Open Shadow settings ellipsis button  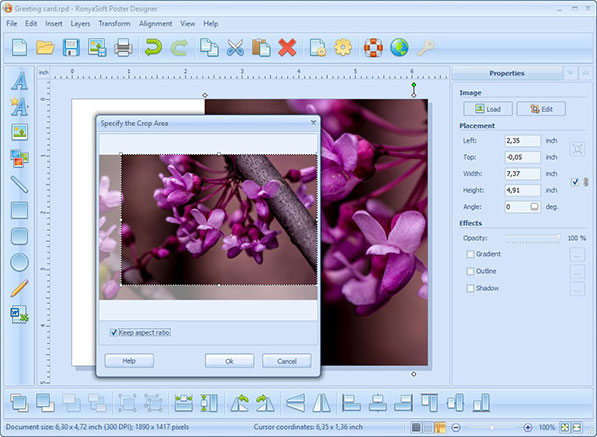577,289
